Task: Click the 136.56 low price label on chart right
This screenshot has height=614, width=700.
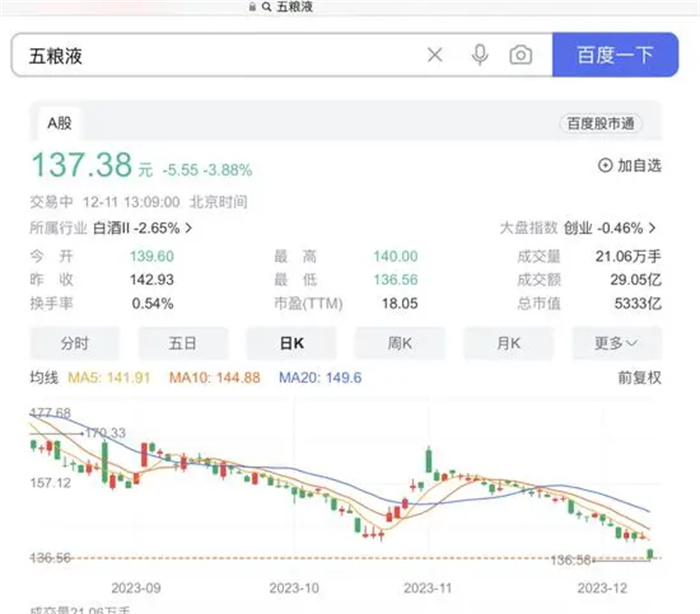Action: click(571, 560)
